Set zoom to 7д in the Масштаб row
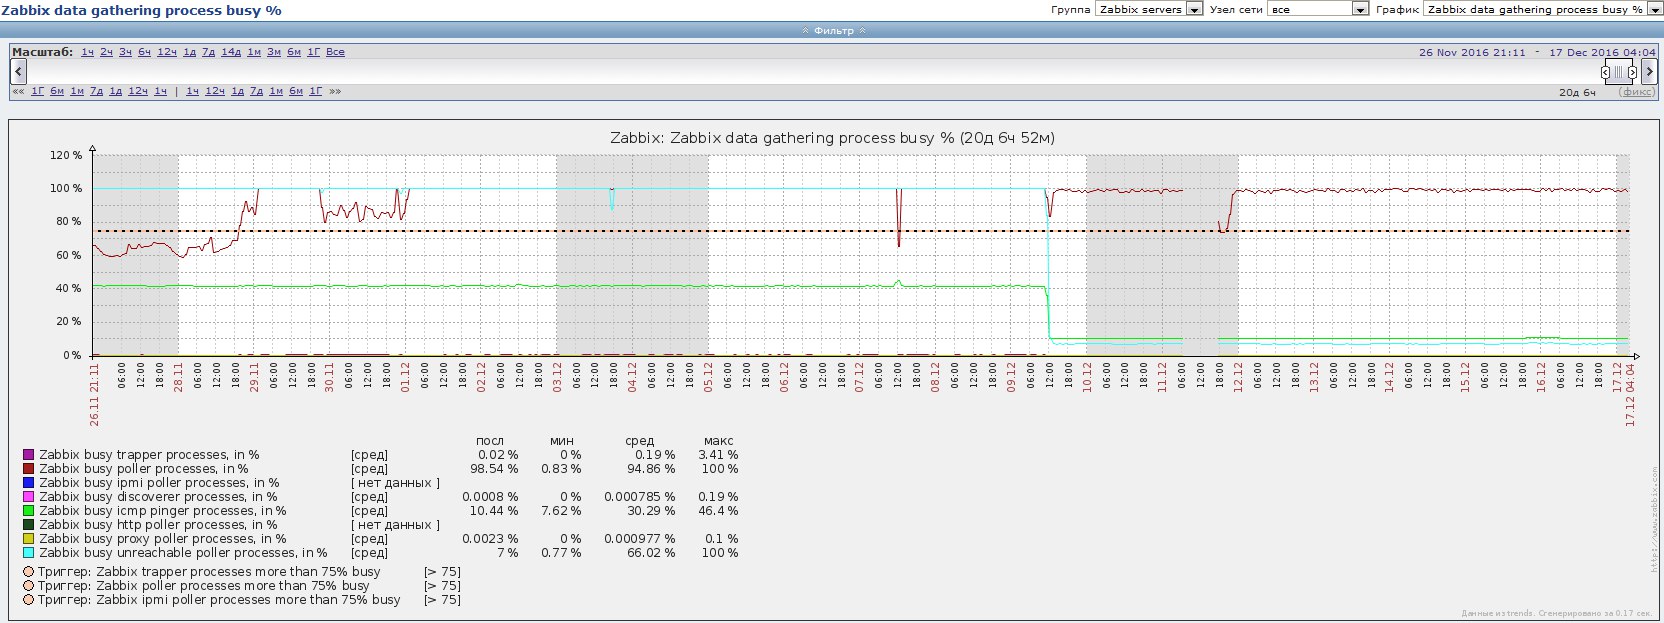 coord(208,52)
